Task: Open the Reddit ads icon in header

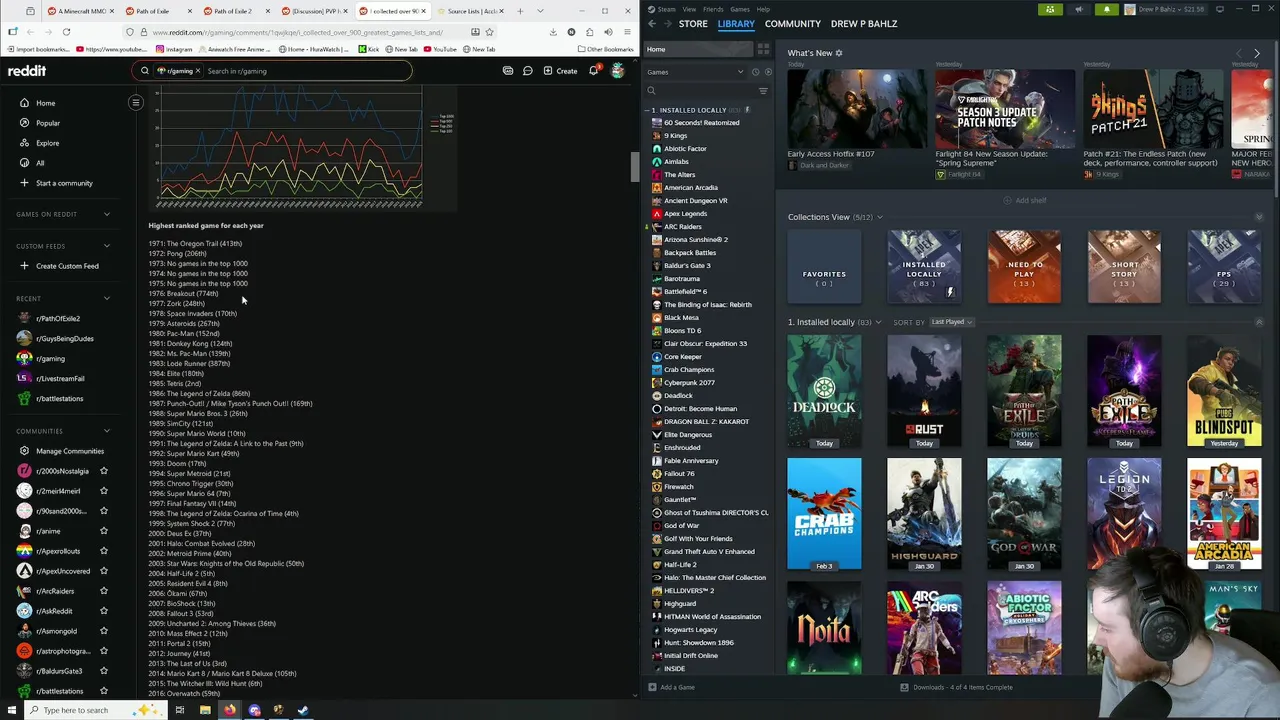Action: [508, 71]
